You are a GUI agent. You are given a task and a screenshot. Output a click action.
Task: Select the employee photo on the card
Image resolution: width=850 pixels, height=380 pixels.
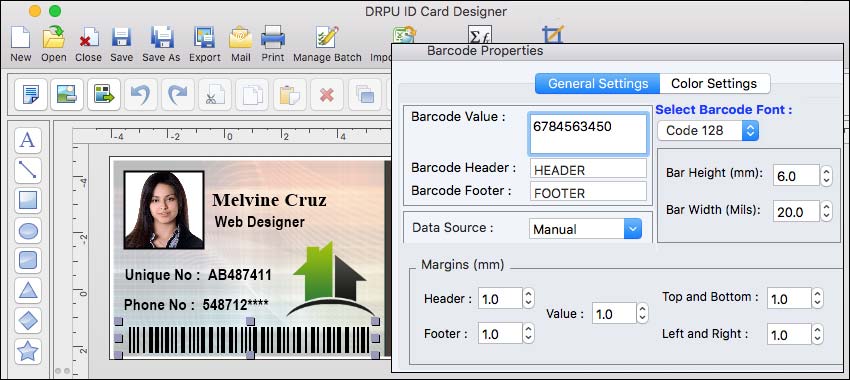click(x=164, y=210)
